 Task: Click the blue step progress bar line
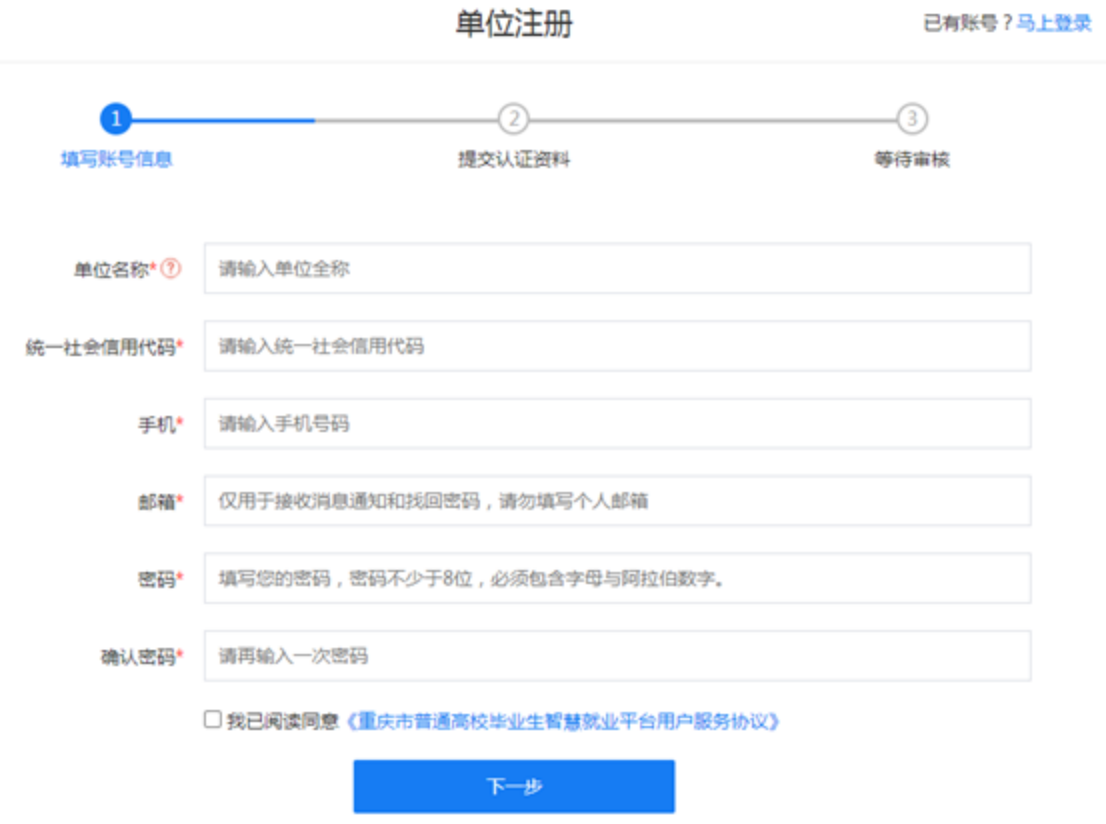(x=224, y=120)
